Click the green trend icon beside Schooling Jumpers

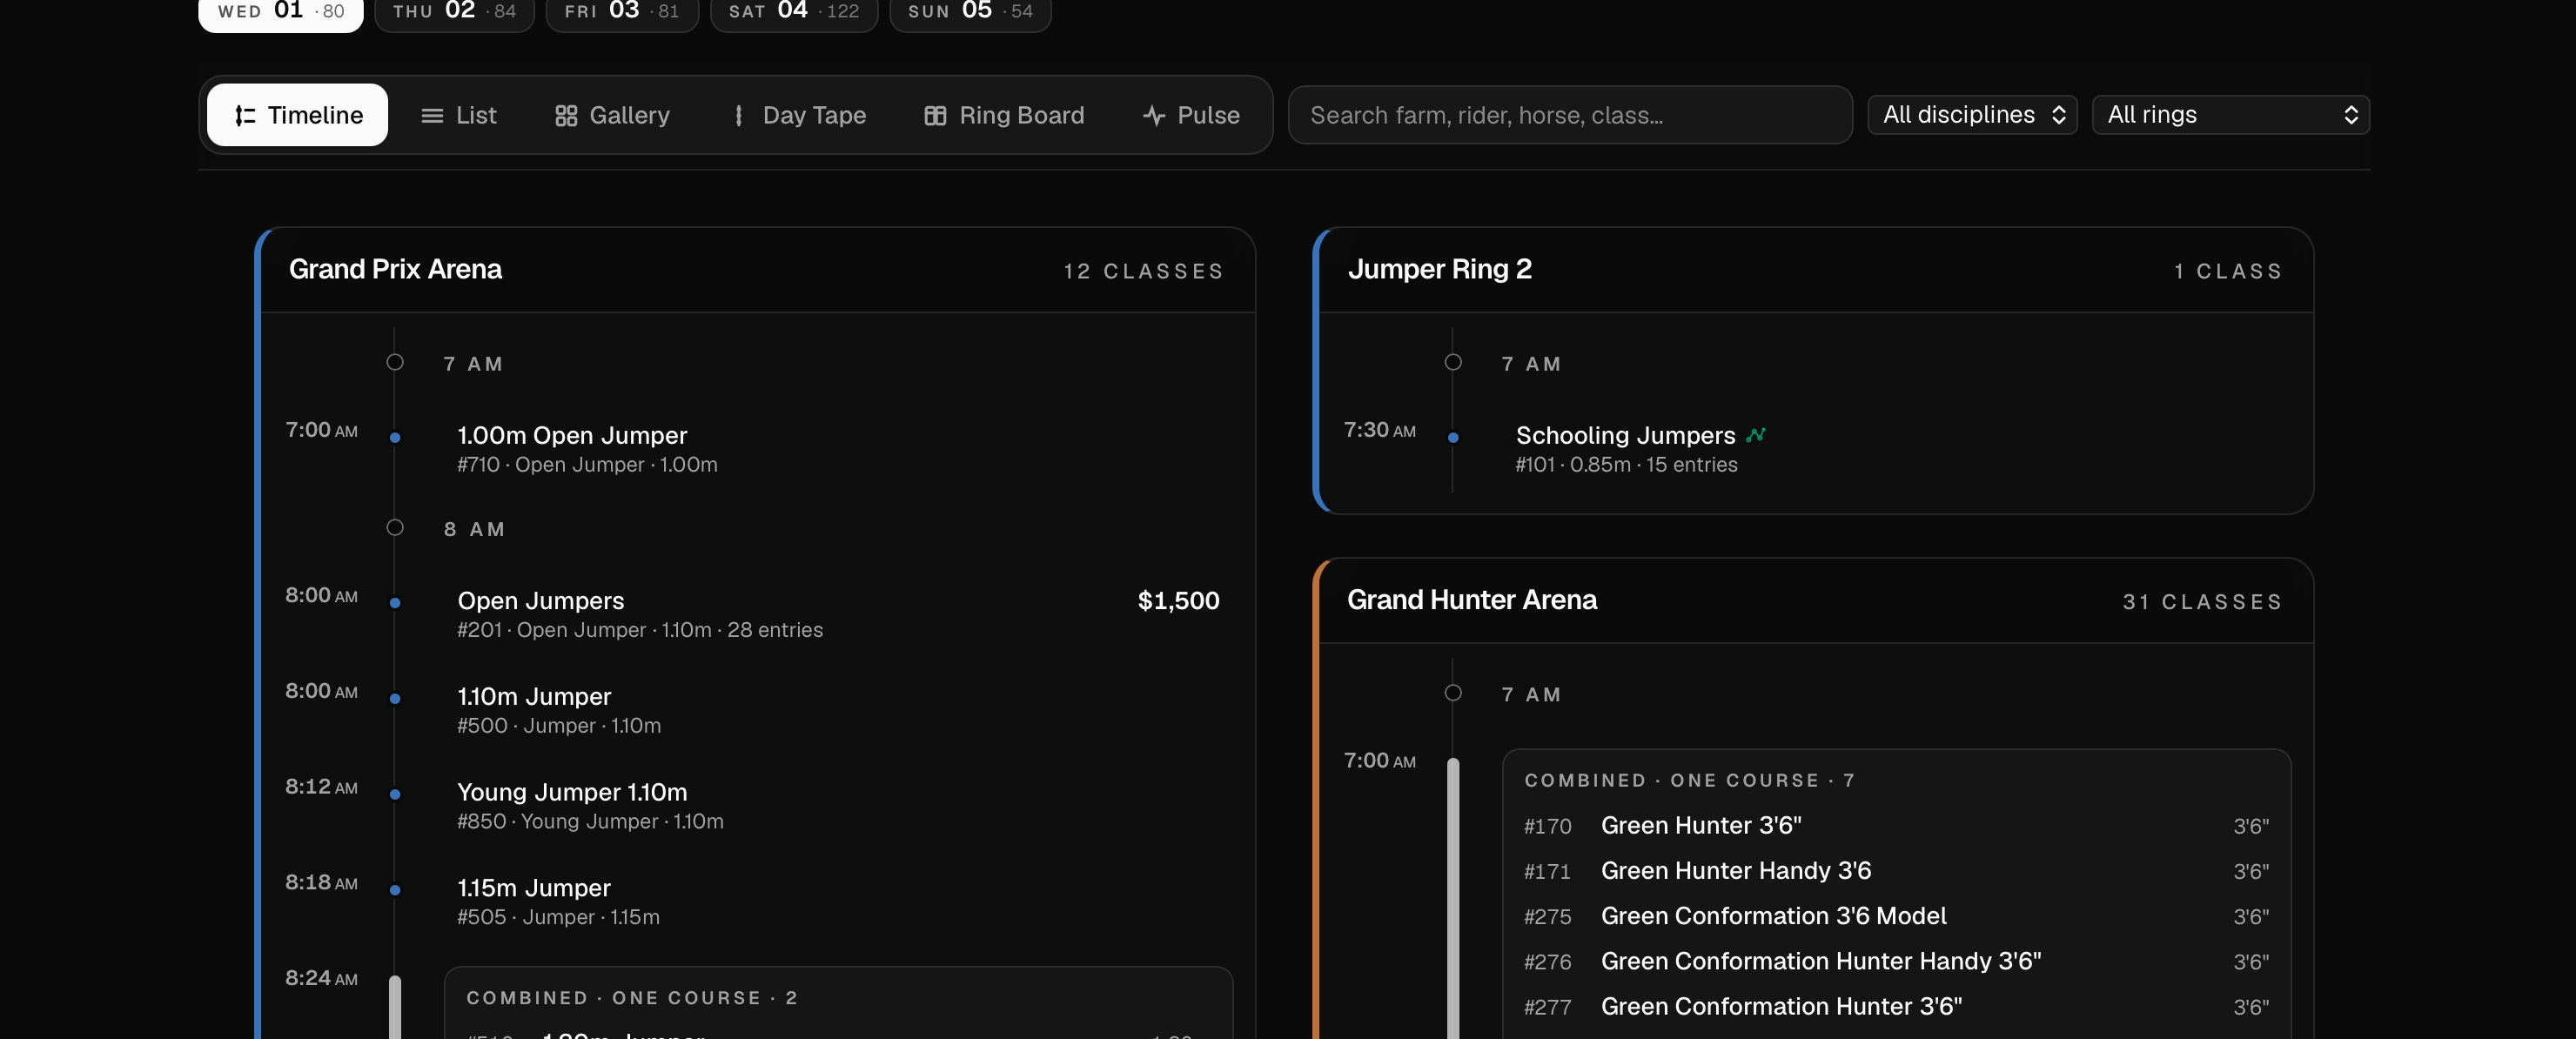(x=1756, y=435)
